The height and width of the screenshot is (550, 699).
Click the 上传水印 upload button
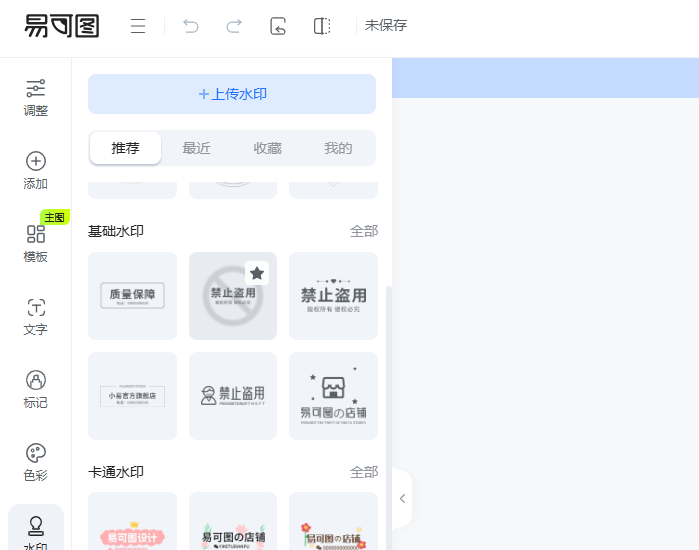click(232, 94)
